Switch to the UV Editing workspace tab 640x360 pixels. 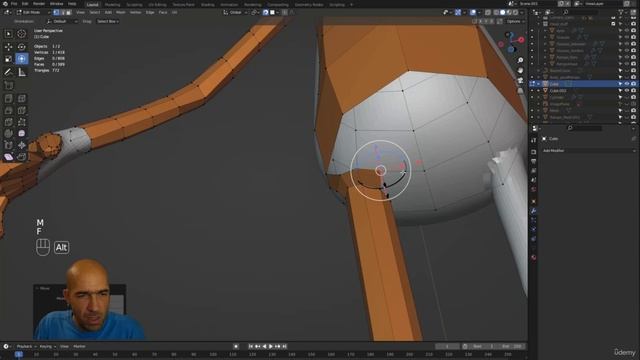158,4
